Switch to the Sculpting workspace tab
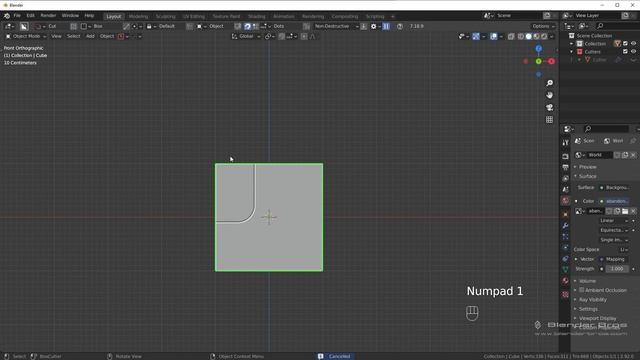640x360 pixels. tap(165, 16)
